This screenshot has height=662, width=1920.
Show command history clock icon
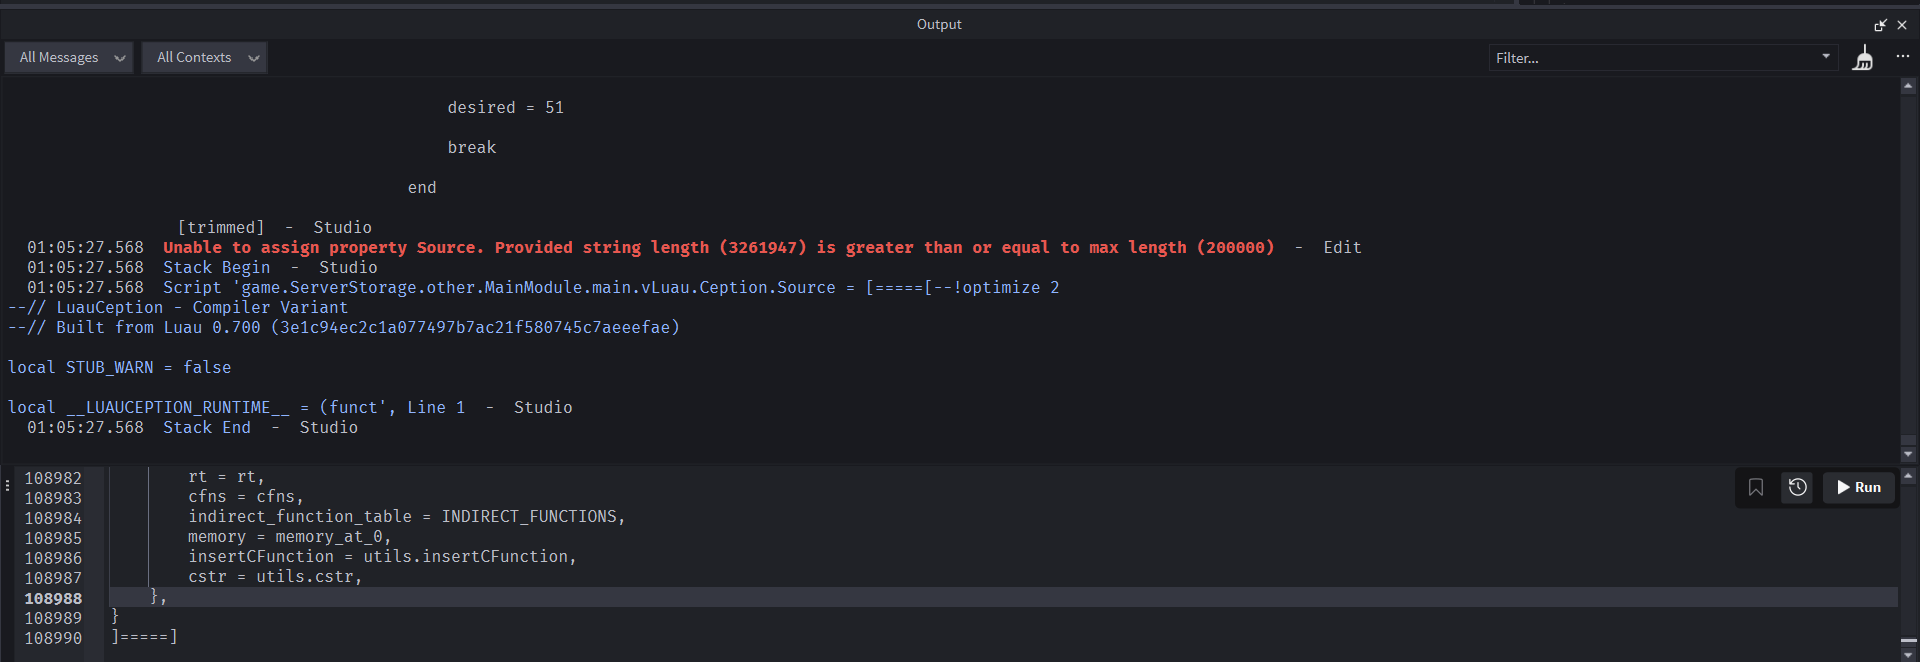pyautogui.click(x=1798, y=487)
